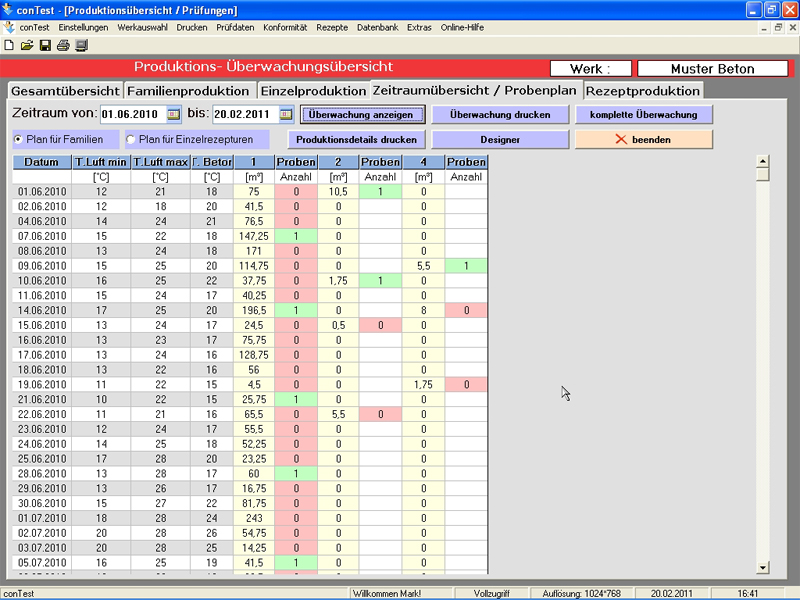Switch to the Gesamtübersicht tab
800x600 pixels.
click(x=65, y=91)
